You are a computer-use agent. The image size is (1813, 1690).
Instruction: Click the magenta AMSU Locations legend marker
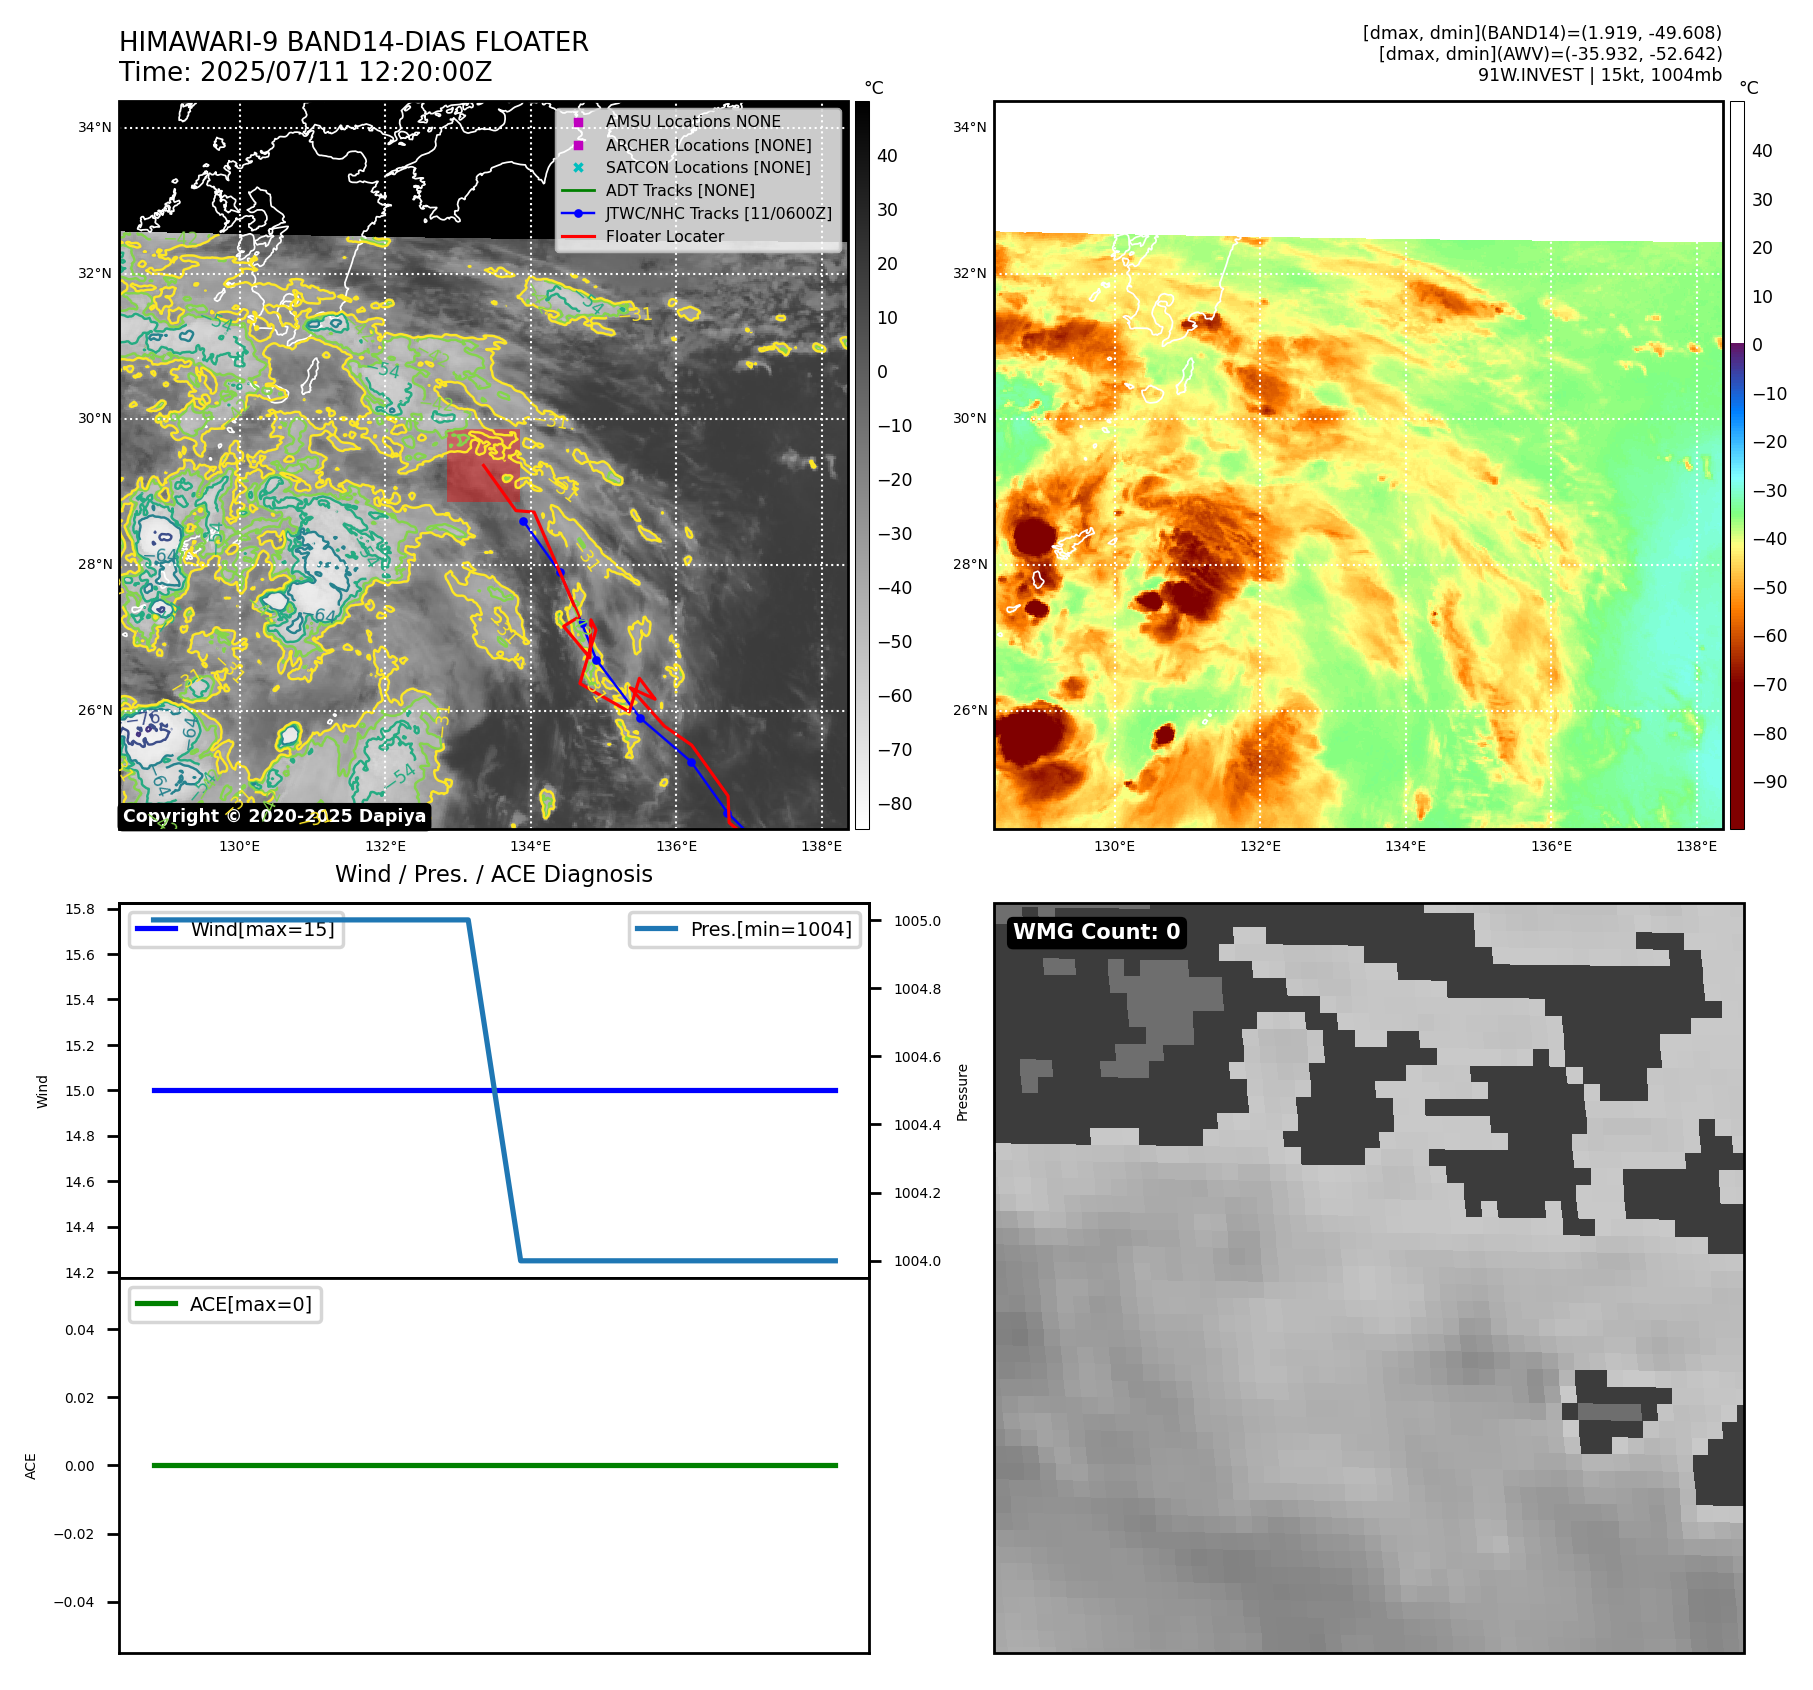(578, 122)
